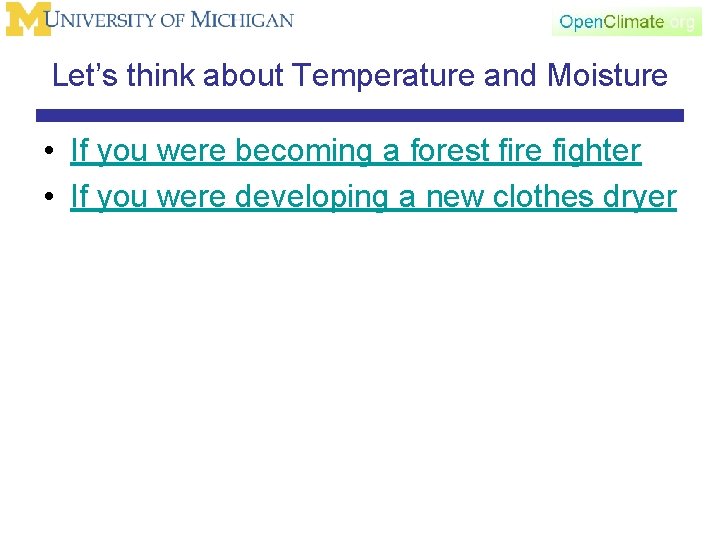Click the slide title about Temperature and Moisture
The height and width of the screenshot is (540, 720).
point(359,75)
